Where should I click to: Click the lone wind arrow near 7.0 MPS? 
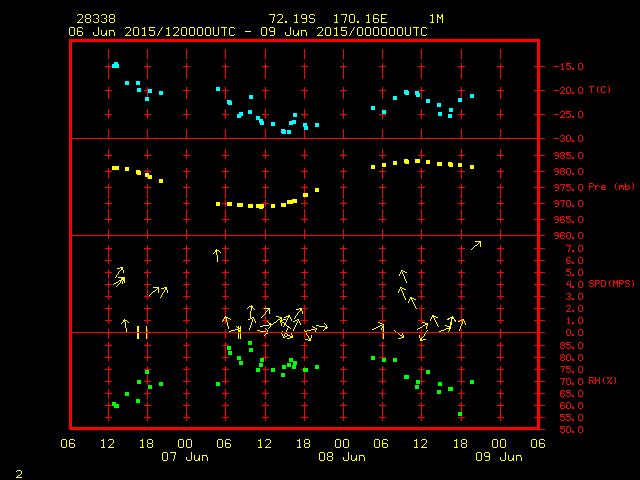click(x=476, y=245)
